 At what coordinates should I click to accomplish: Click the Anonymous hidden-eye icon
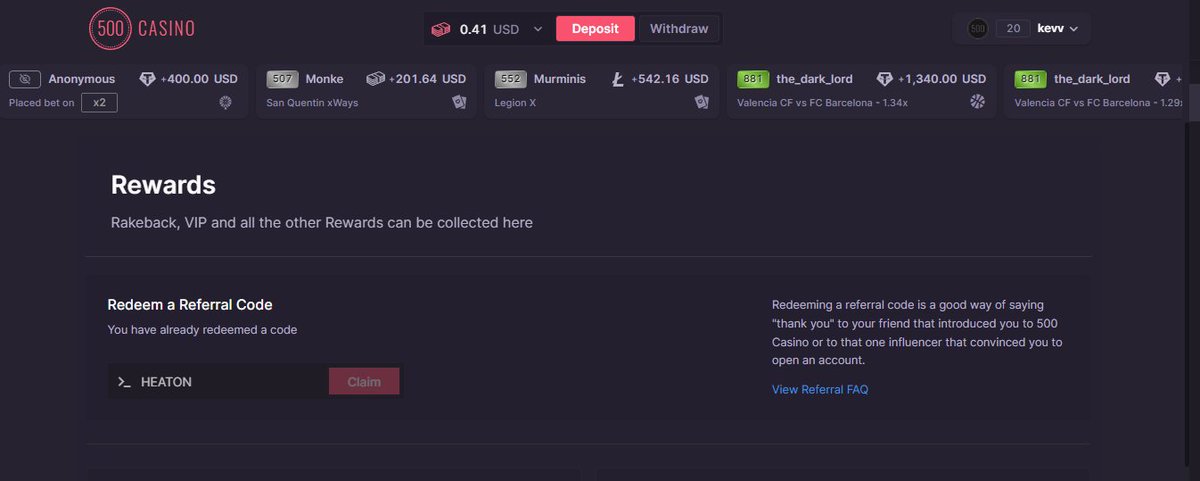(25, 79)
